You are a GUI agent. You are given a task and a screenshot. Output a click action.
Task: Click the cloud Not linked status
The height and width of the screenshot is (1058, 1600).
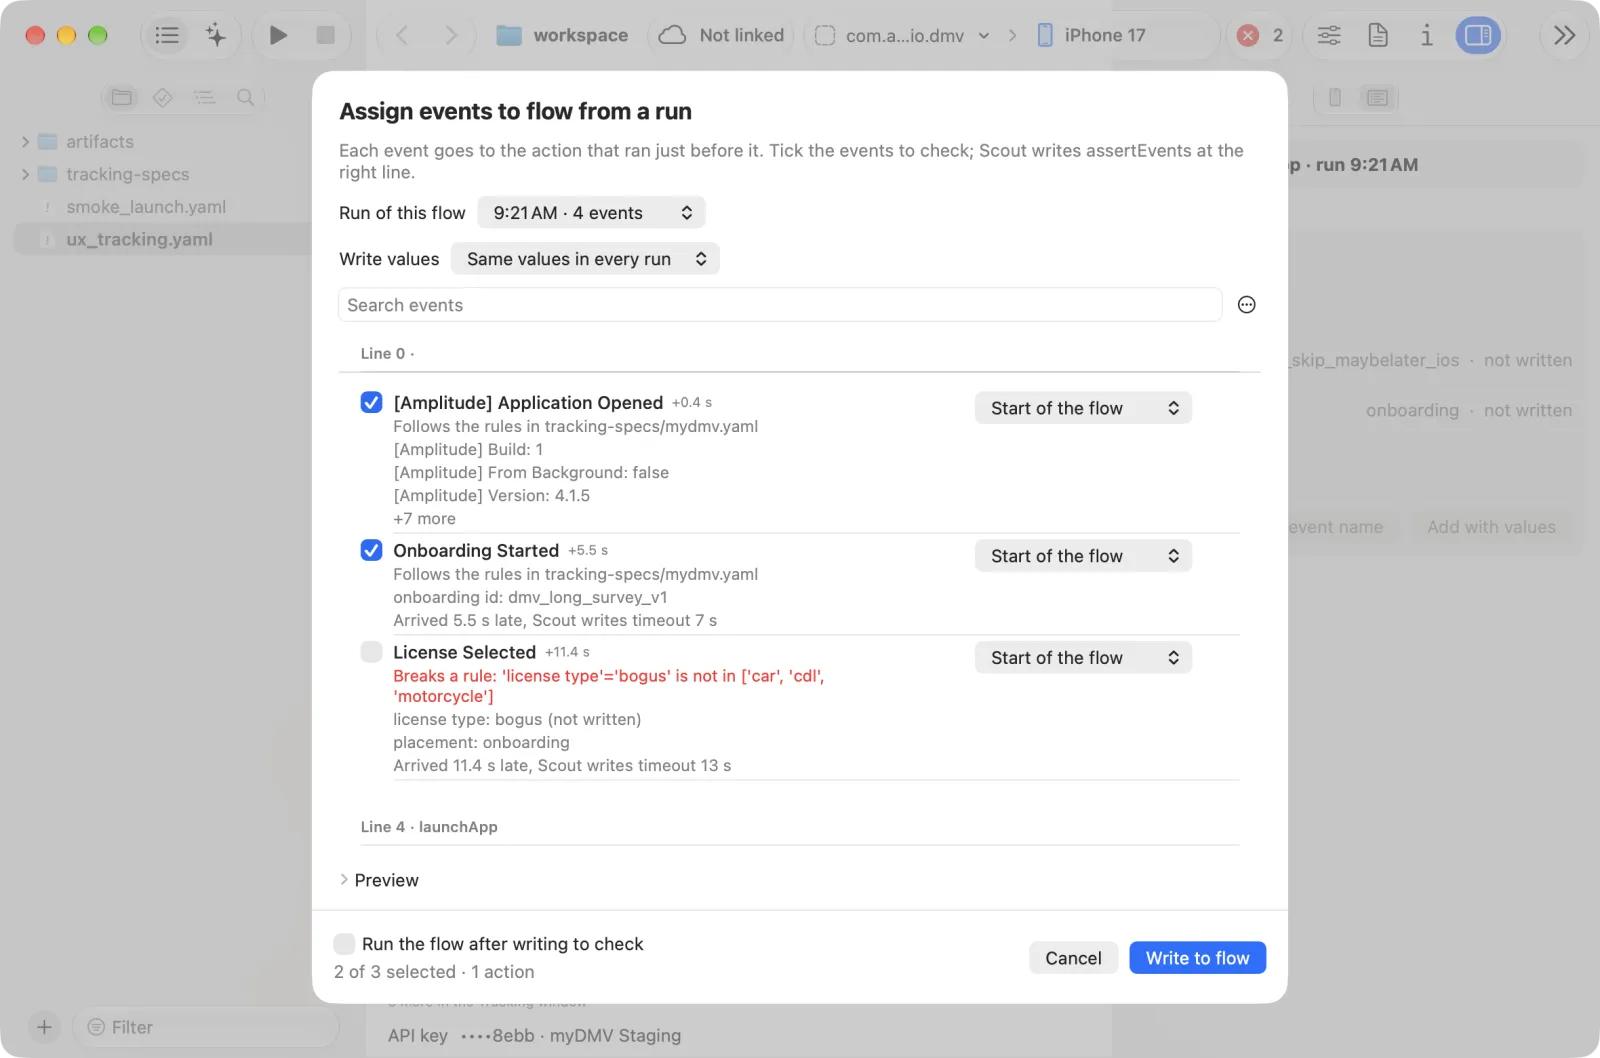point(721,36)
